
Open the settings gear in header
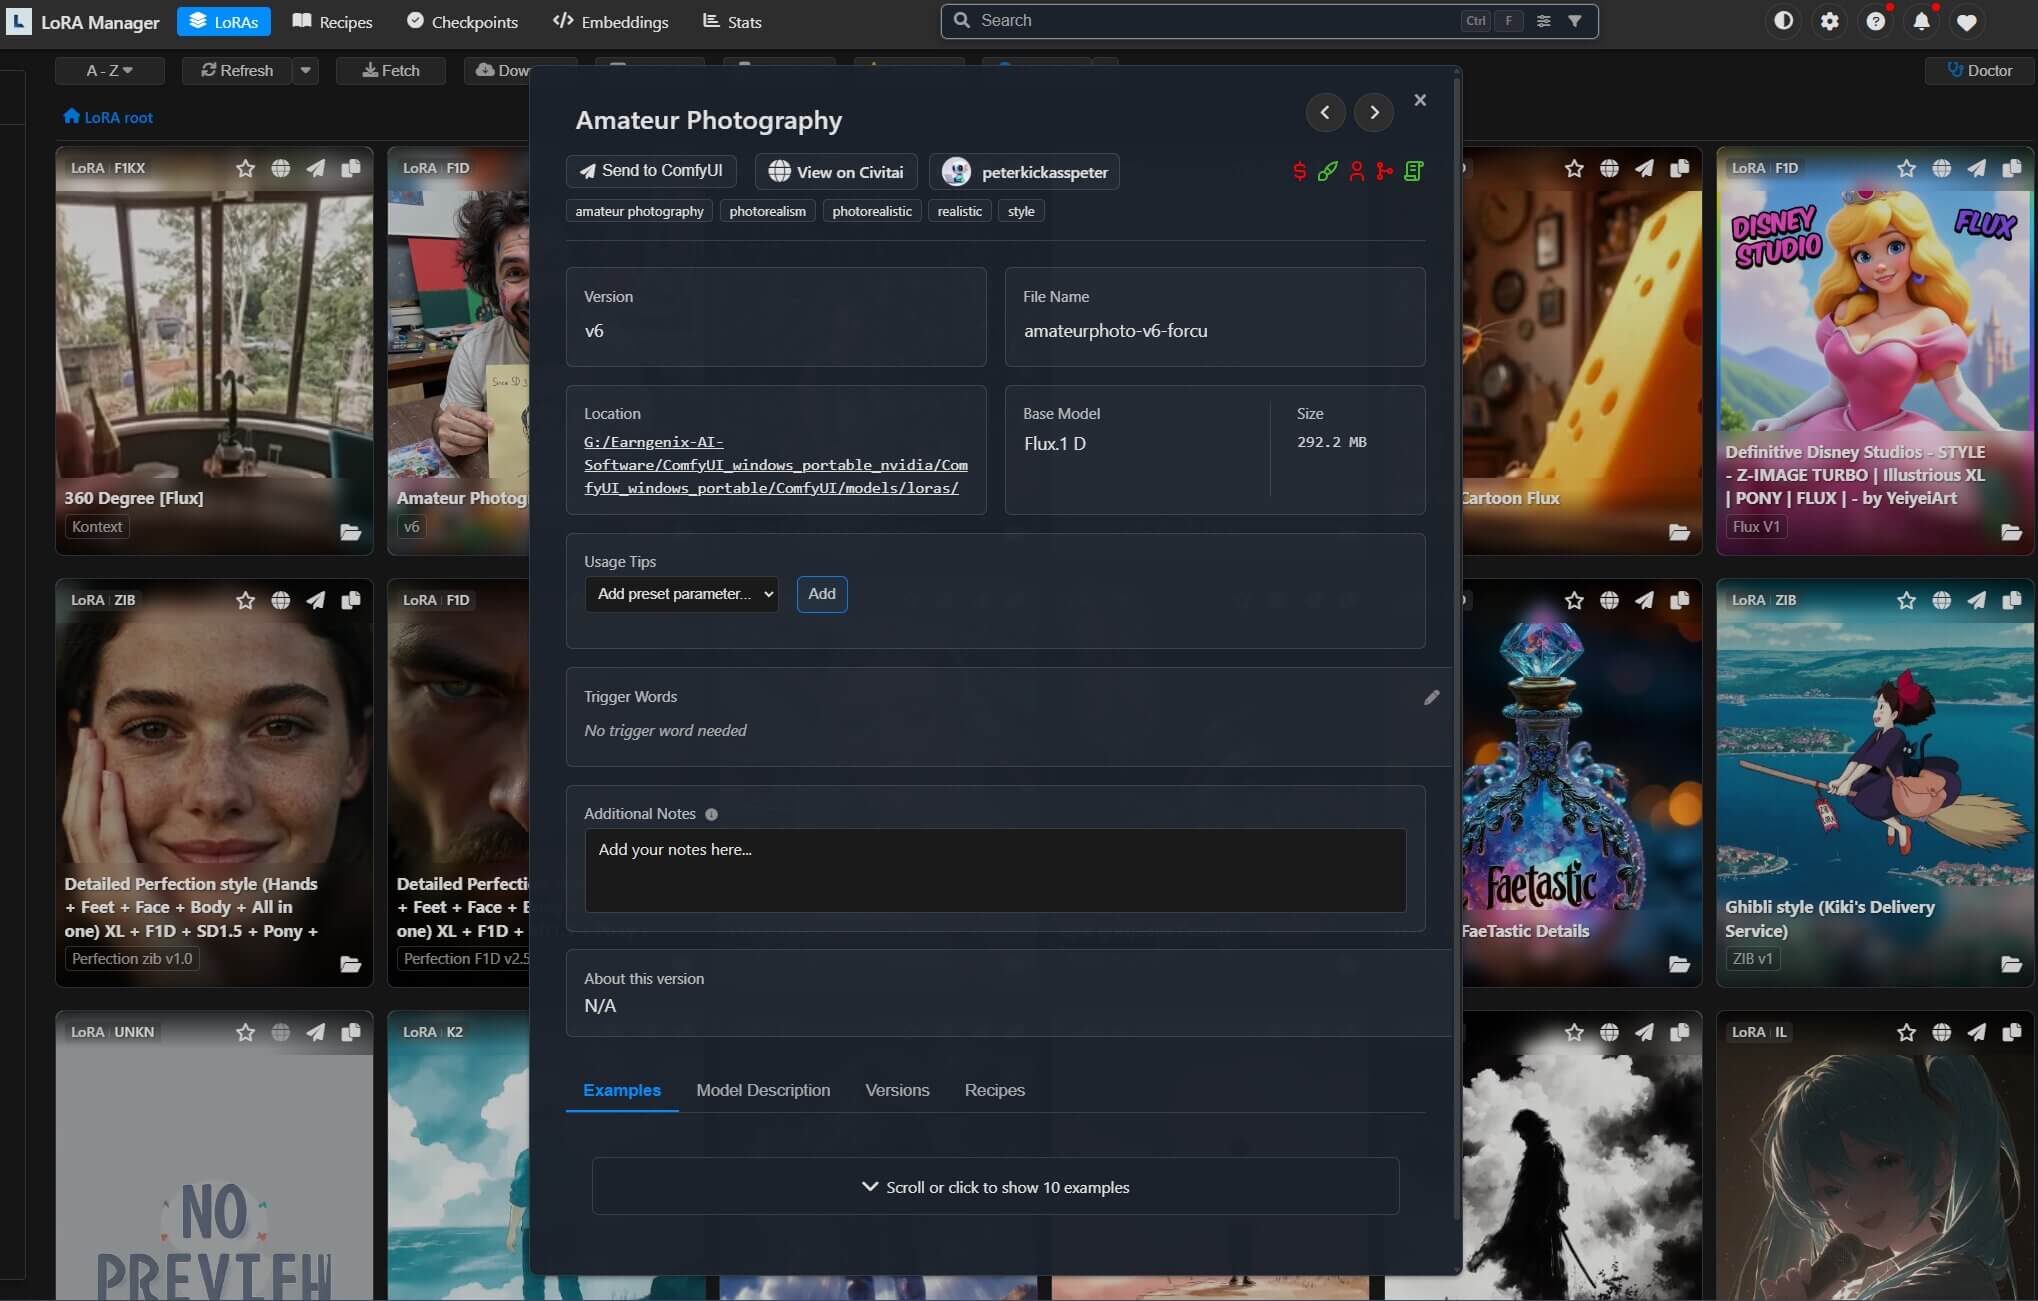1829,21
